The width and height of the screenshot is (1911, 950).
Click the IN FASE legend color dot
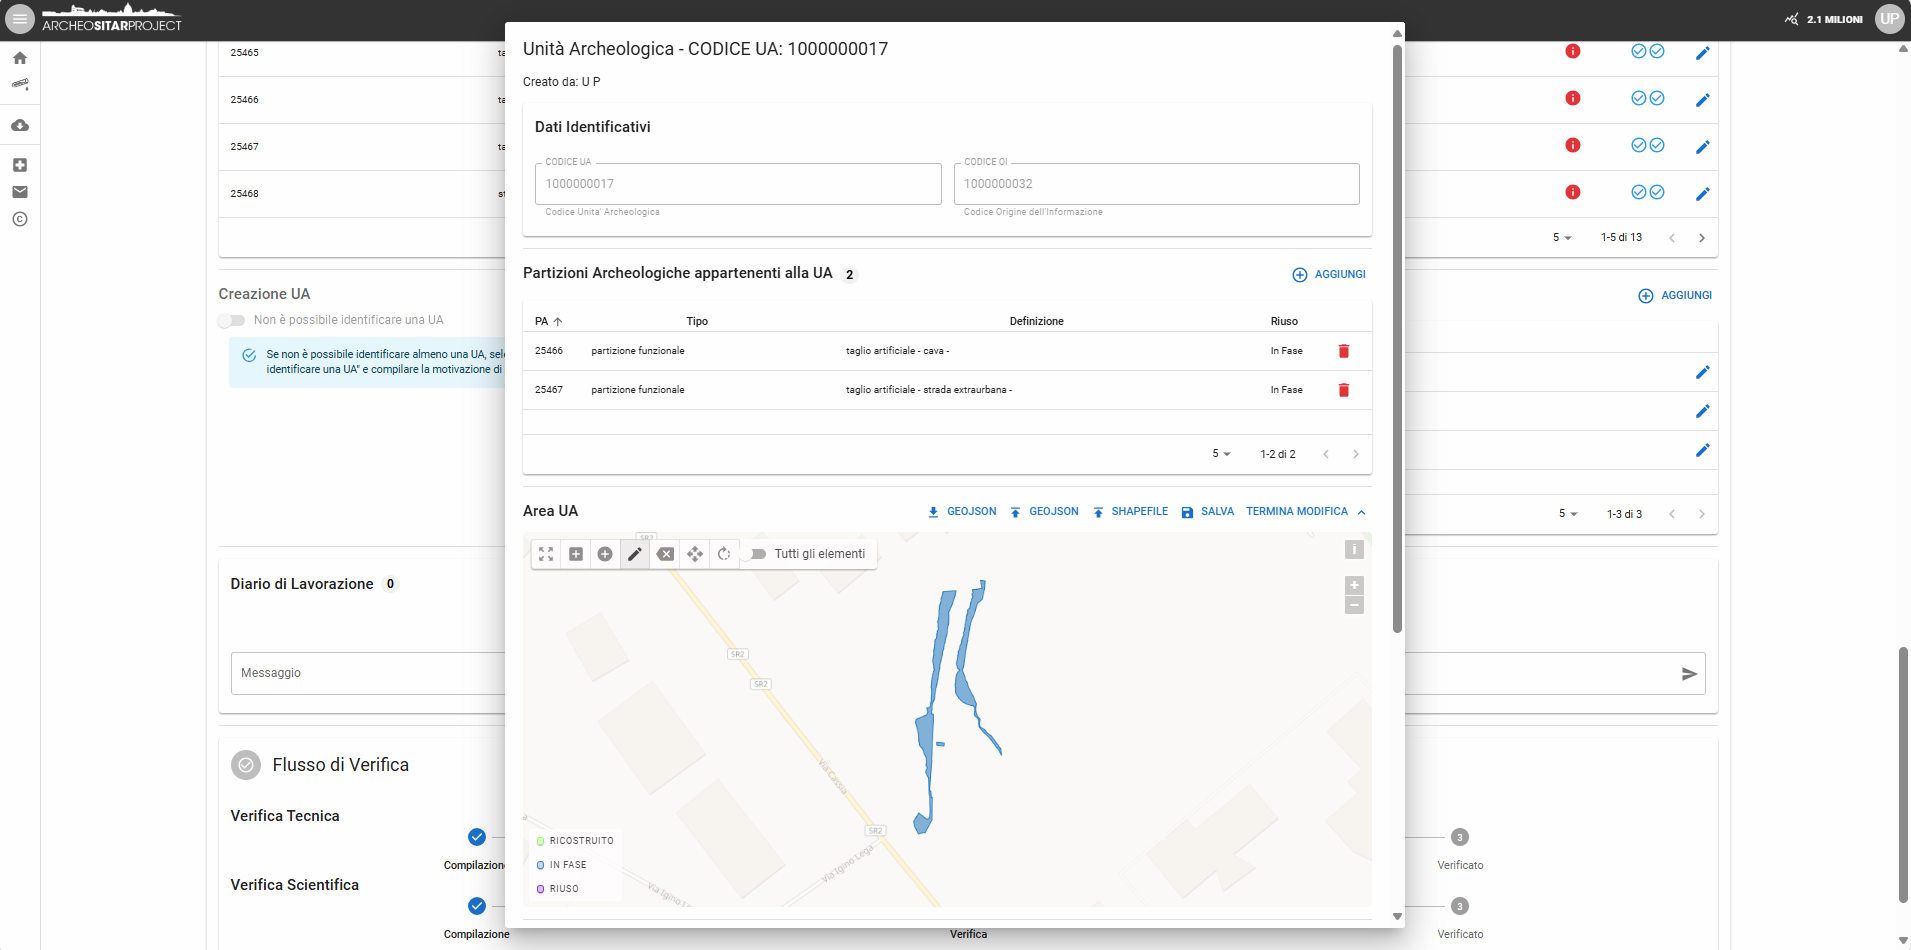[541, 865]
